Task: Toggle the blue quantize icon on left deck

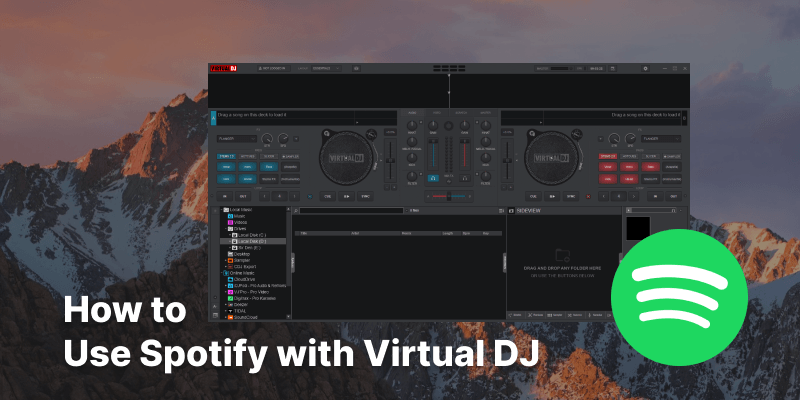Action: (x=309, y=196)
